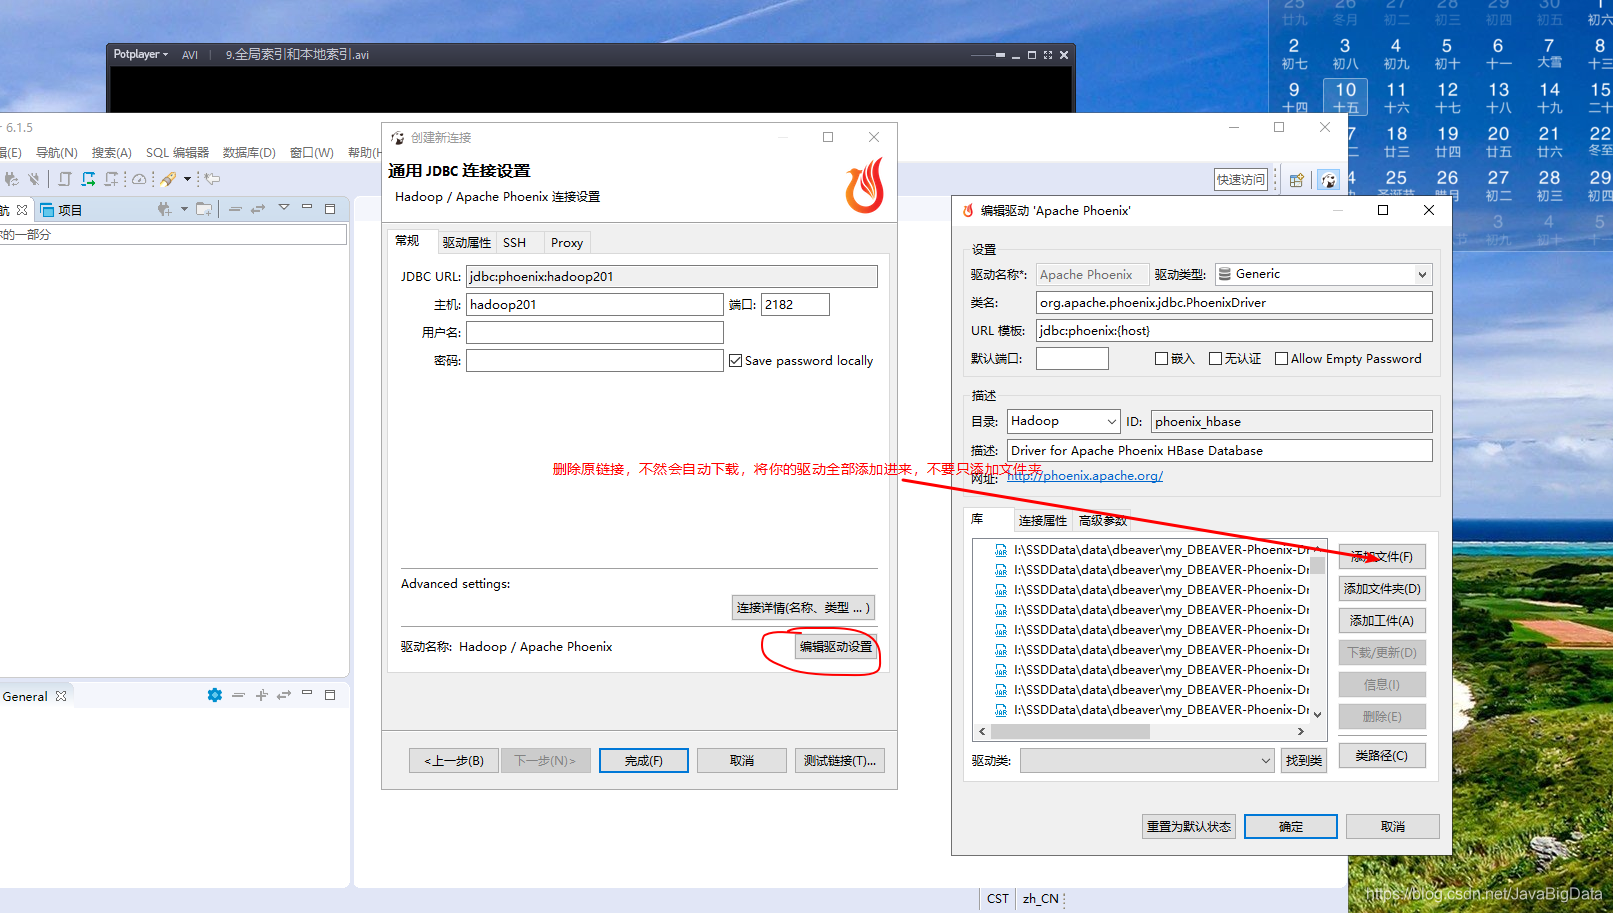Click the commit pen icon in toolbar
Viewport: 1613px width, 913px height.
167,179
